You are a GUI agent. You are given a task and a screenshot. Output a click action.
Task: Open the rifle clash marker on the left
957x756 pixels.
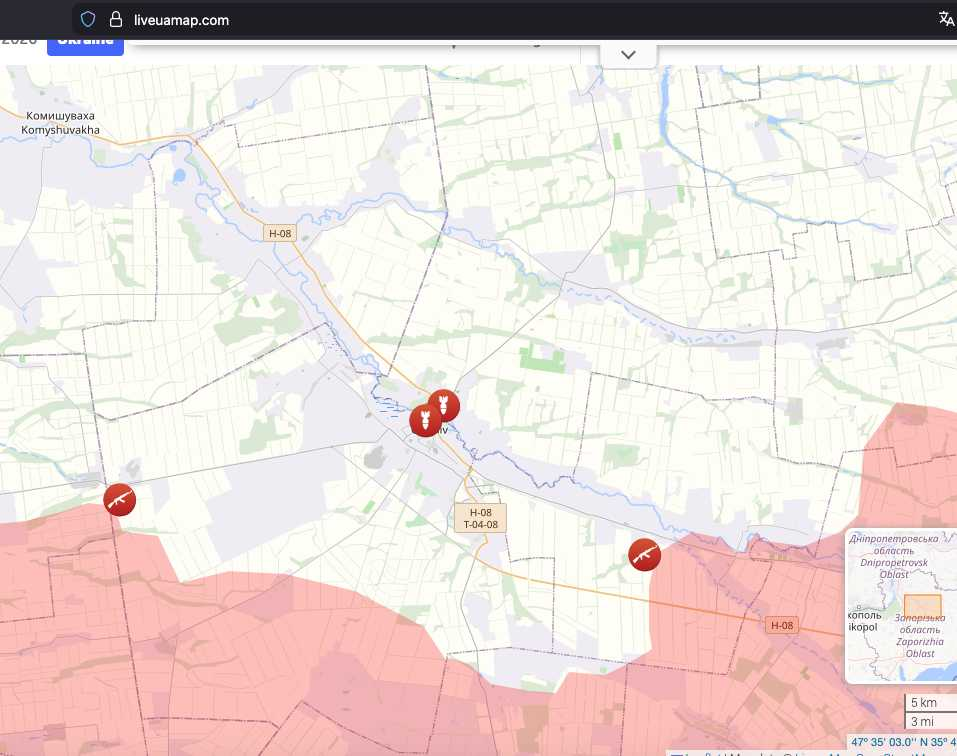pos(120,499)
